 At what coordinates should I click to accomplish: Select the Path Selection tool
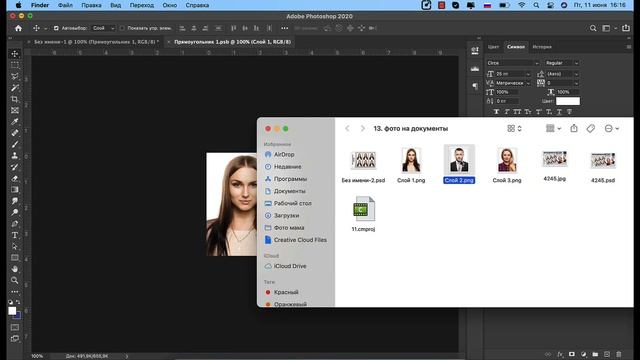point(15,247)
